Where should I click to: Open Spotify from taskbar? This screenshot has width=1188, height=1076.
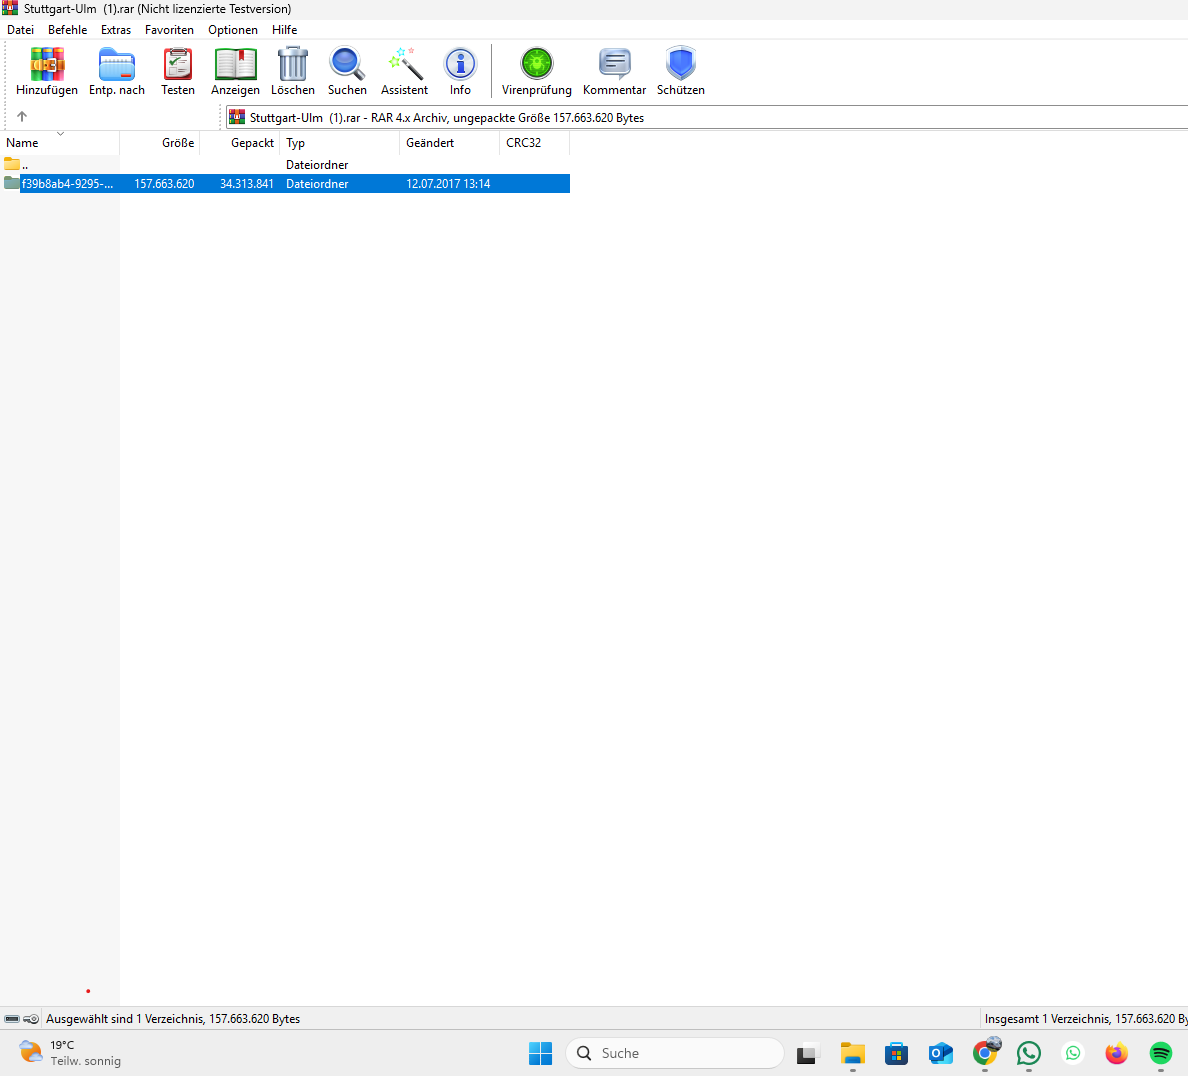click(x=1161, y=1053)
